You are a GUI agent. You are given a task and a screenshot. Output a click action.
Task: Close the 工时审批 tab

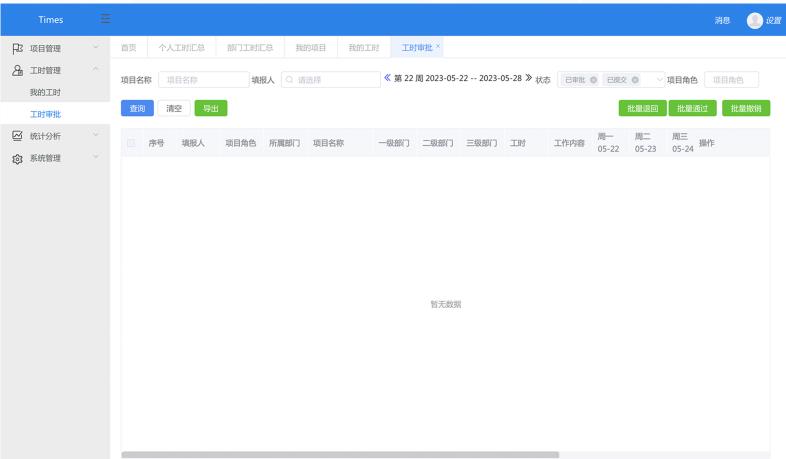click(x=438, y=47)
